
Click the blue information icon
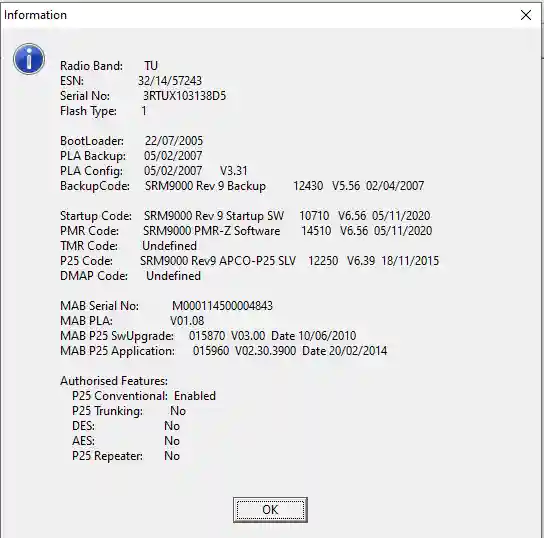coord(29,59)
